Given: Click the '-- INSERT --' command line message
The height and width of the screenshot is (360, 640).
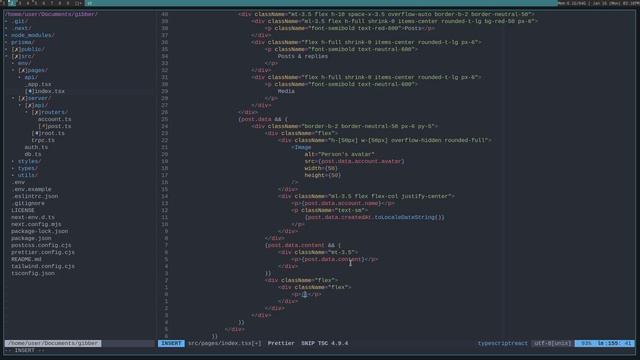Looking at the screenshot, I should (24, 350).
